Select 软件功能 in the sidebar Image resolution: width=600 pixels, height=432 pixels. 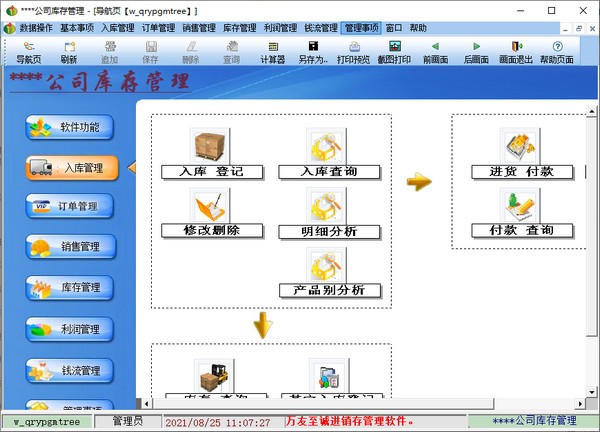[x=71, y=127]
